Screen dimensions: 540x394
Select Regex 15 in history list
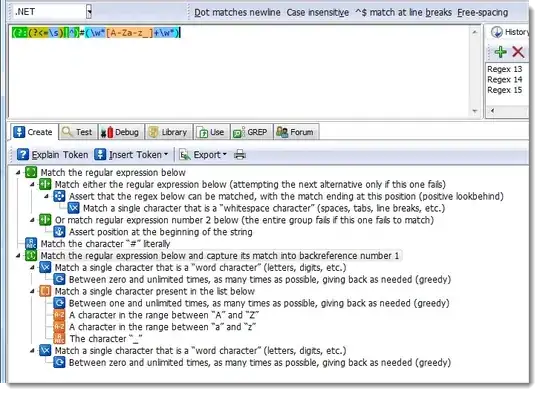[505, 90]
